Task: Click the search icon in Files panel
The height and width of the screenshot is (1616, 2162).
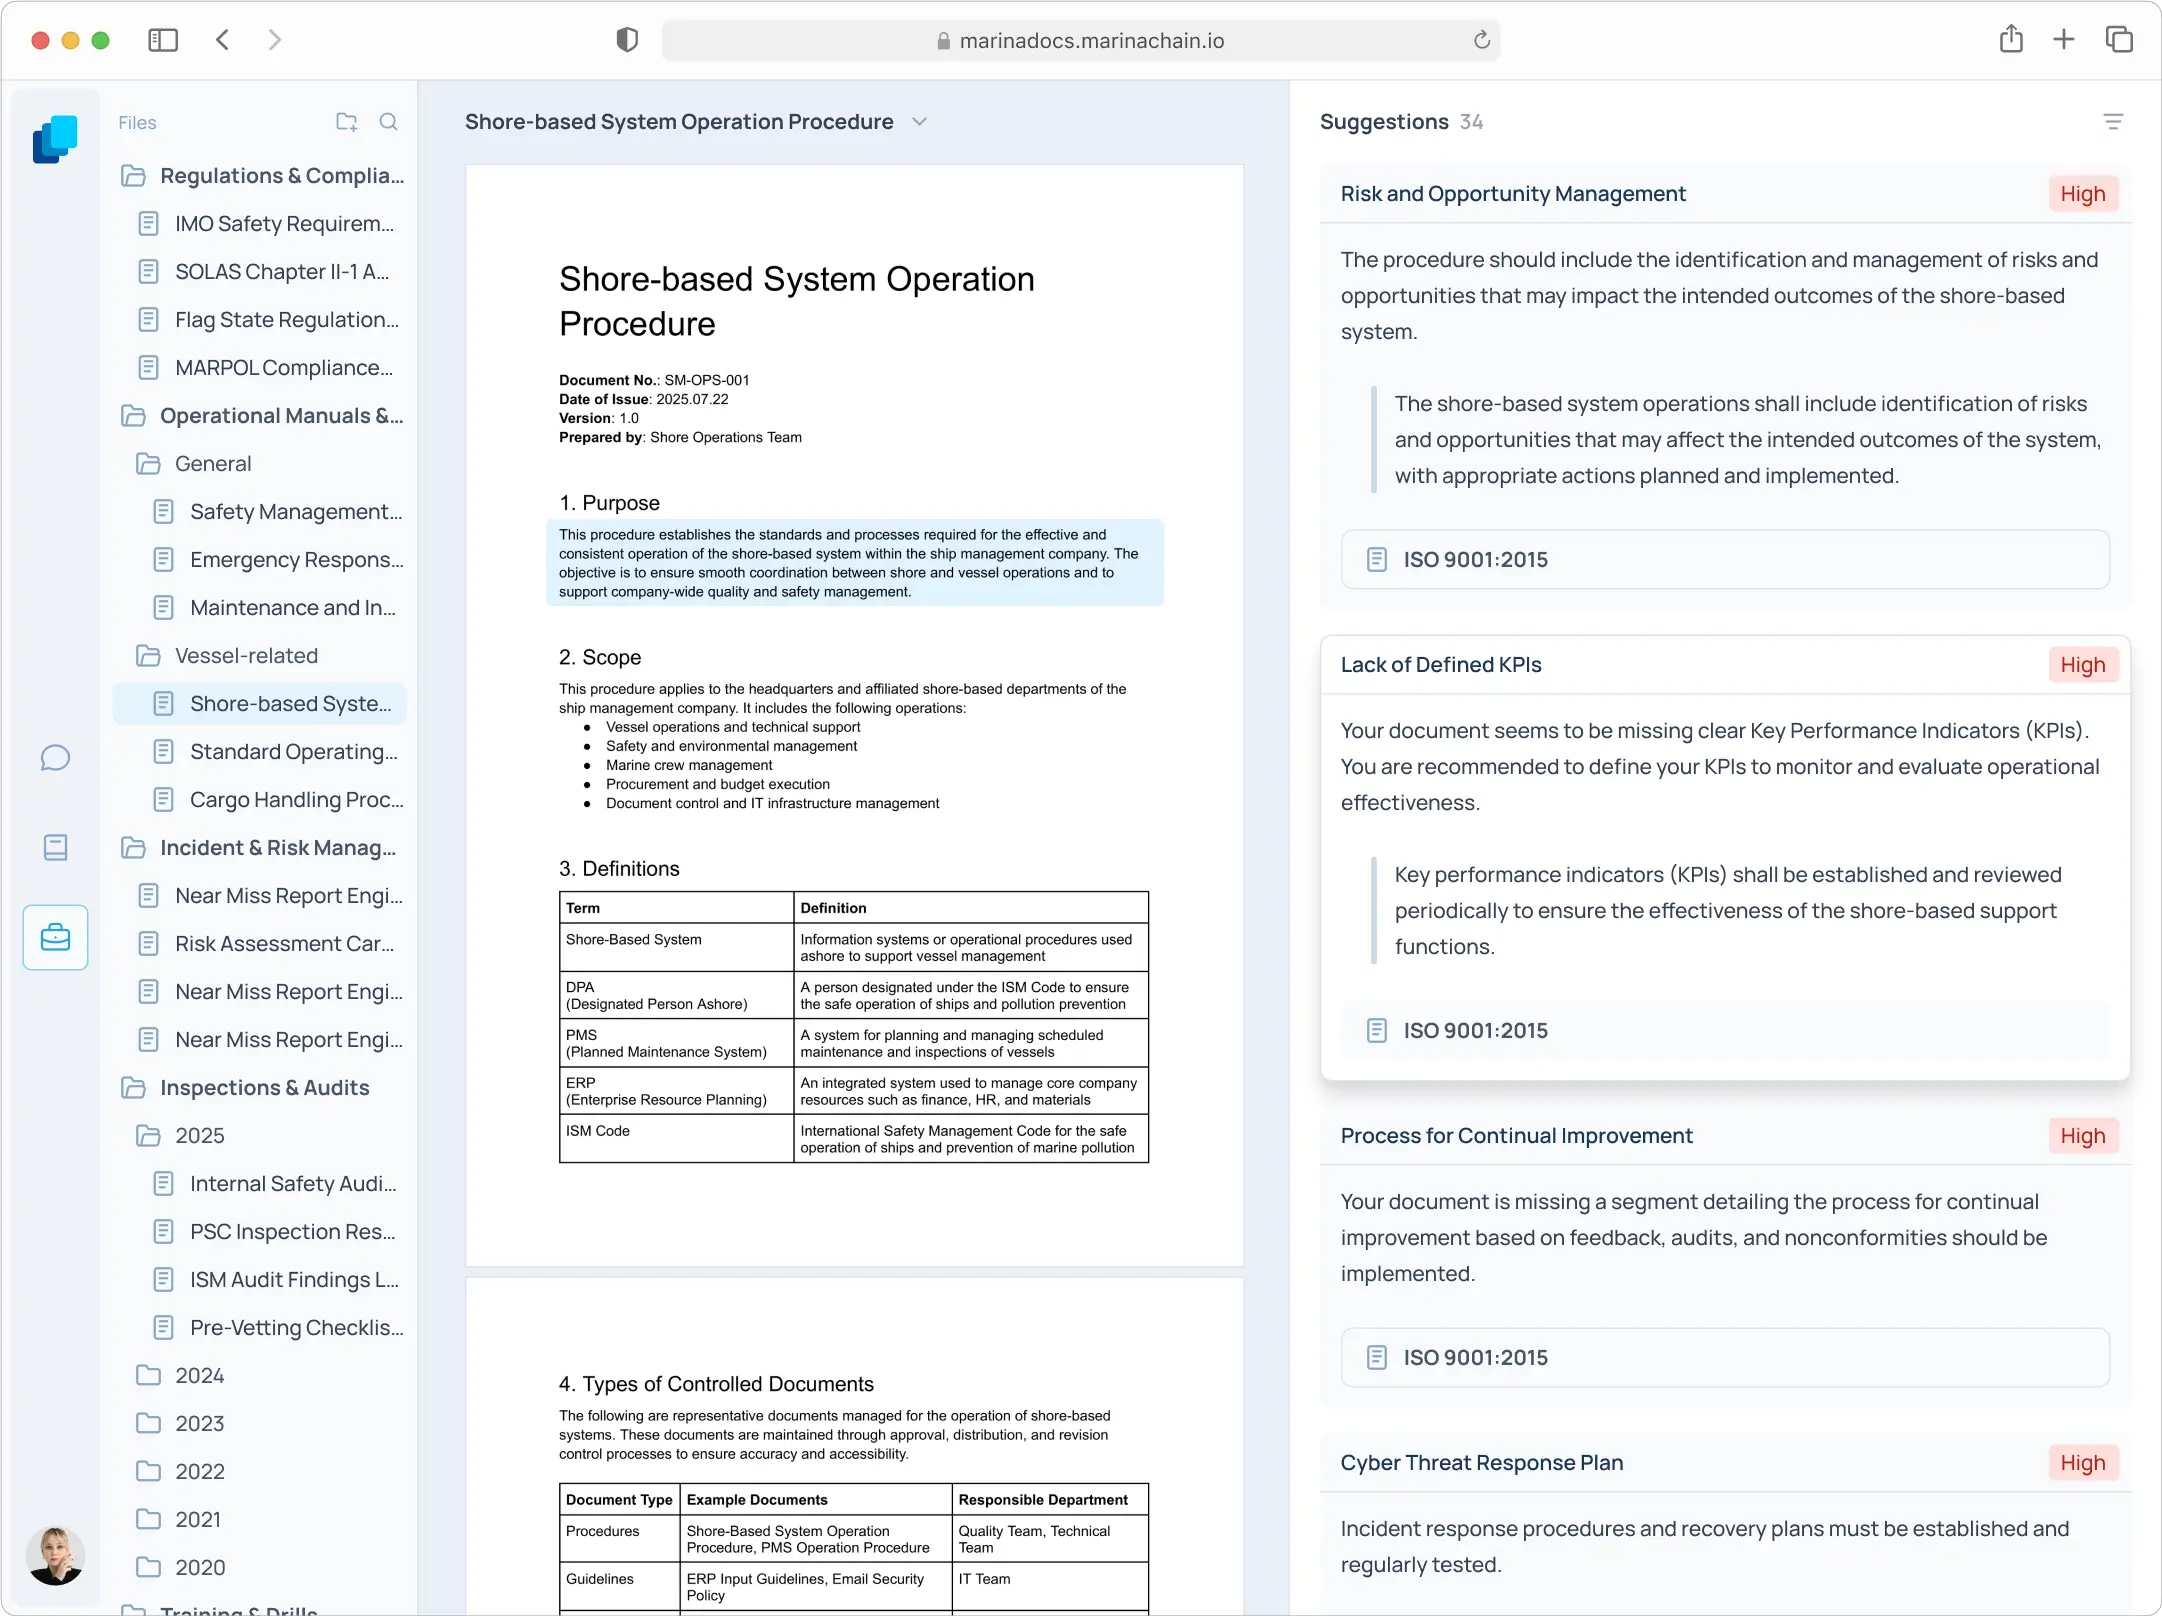Action: click(x=389, y=122)
